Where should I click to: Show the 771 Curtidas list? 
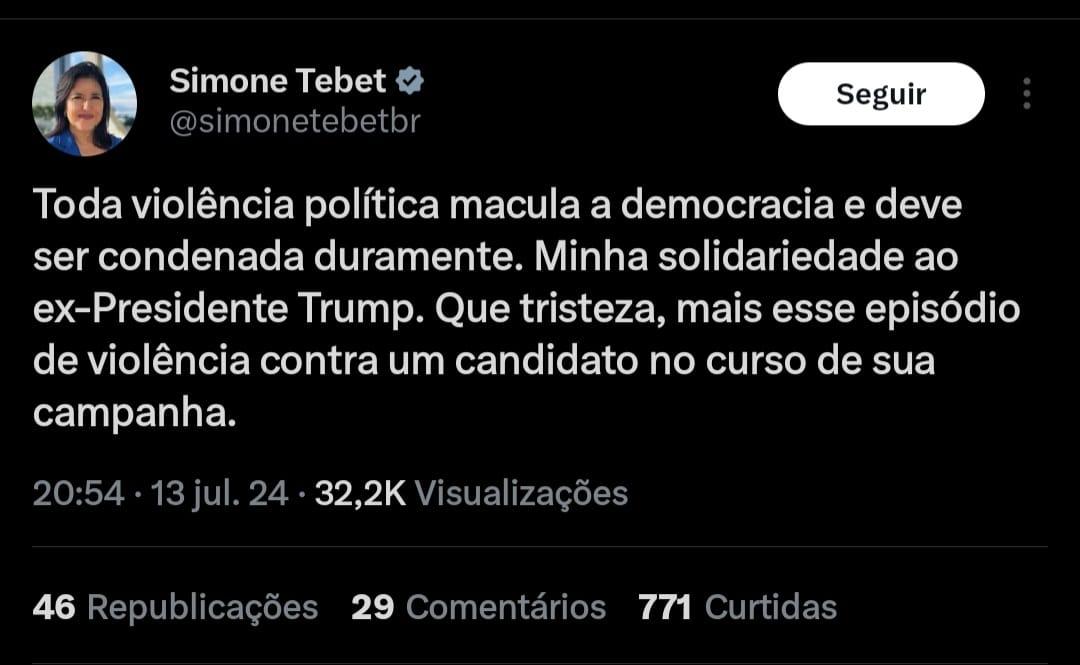[737, 607]
